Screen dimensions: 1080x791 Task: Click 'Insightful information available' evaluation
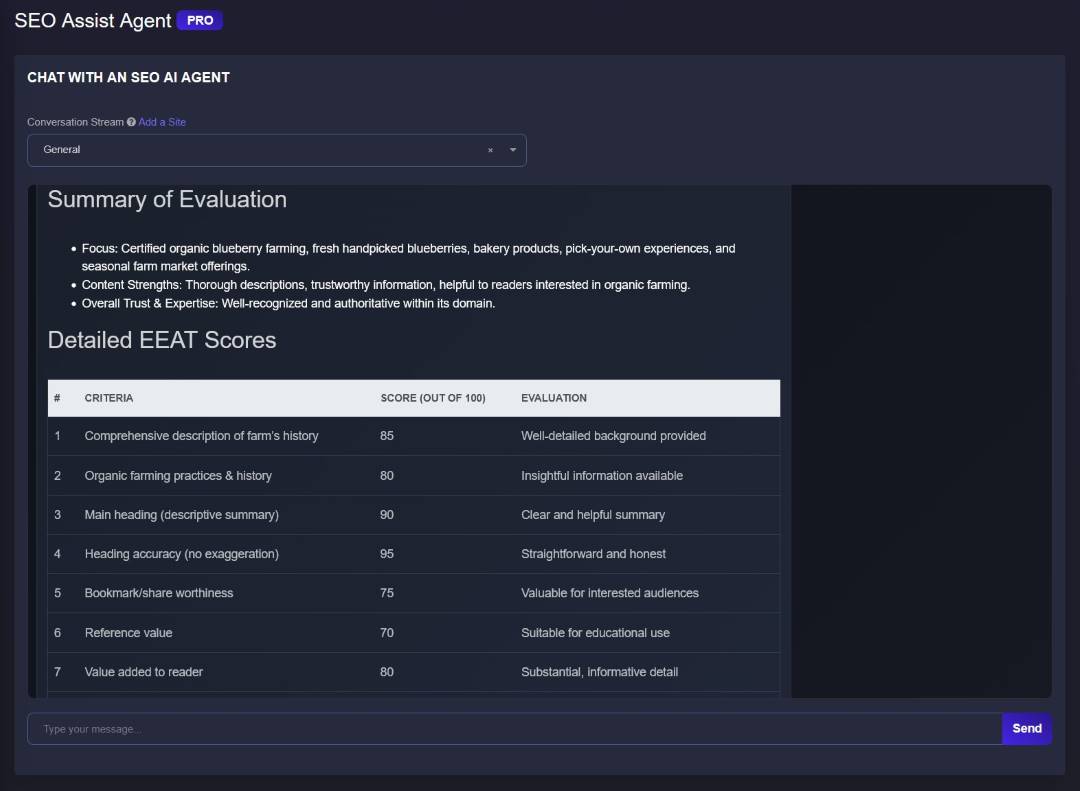click(602, 475)
